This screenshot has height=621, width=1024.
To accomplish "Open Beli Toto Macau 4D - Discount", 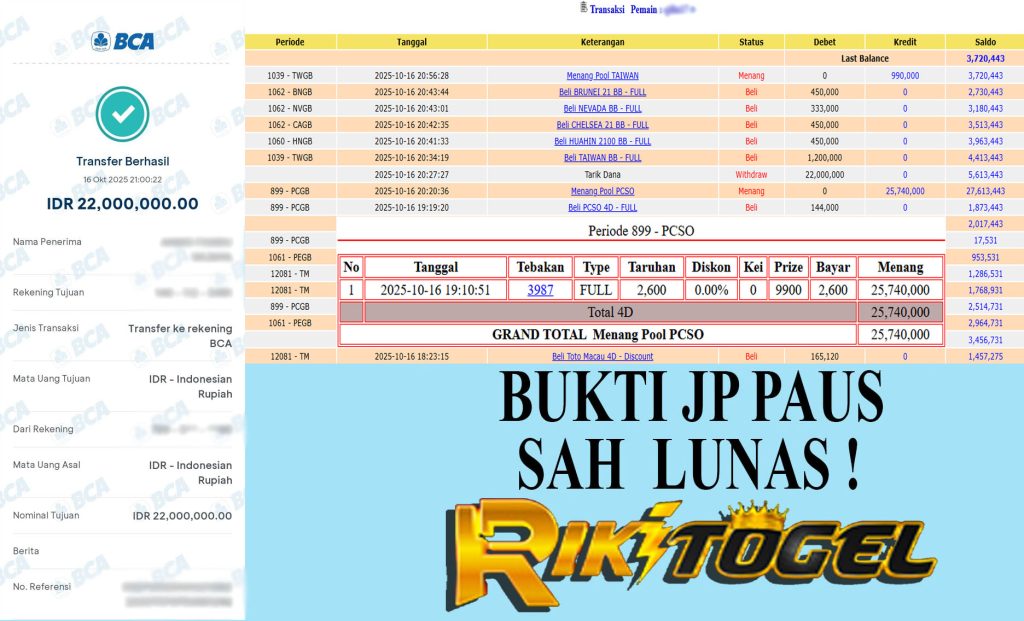I will coord(602,356).
